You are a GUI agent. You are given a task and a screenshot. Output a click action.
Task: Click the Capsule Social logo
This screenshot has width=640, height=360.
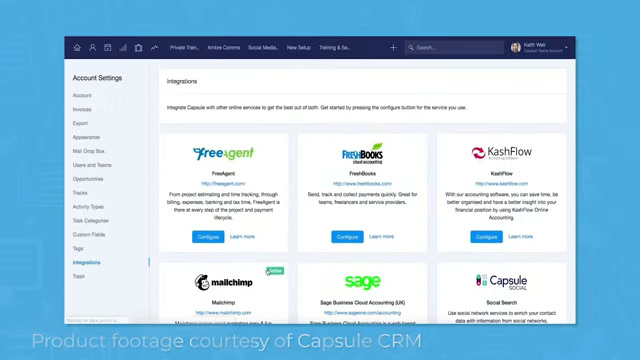(502, 282)
